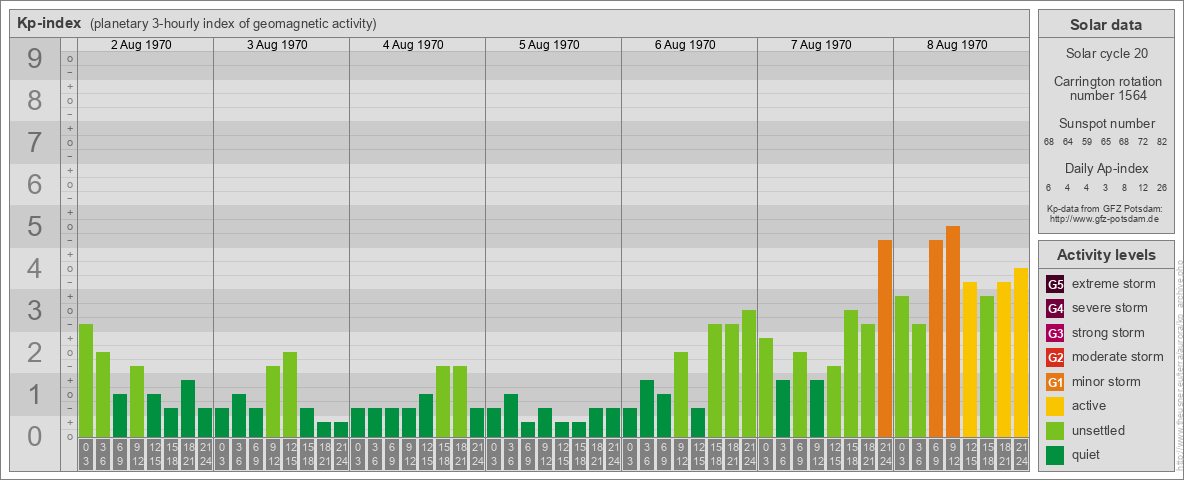Click the 'unsettled' legend label
Image resolution: width=1184 pixels, height=480 pixels.
click(1098, 430)
